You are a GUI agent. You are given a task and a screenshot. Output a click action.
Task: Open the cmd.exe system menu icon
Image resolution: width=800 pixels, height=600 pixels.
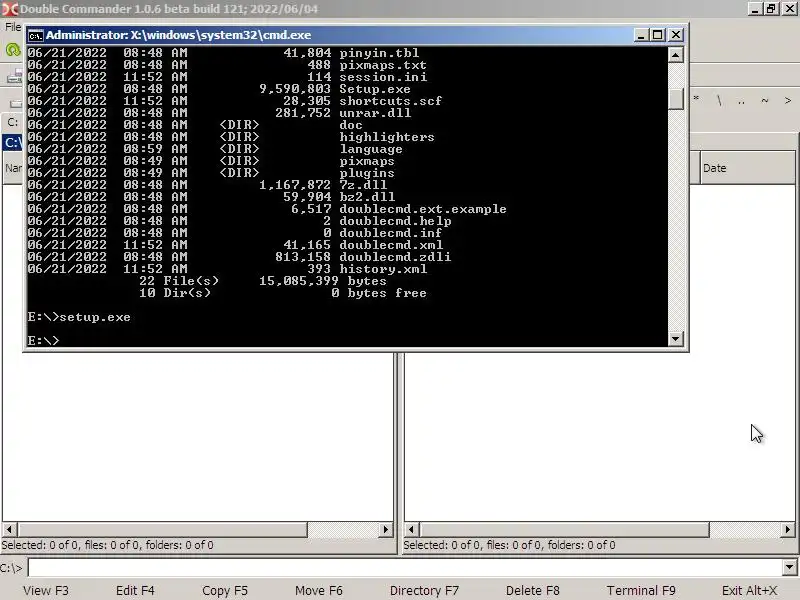point(35,35)
